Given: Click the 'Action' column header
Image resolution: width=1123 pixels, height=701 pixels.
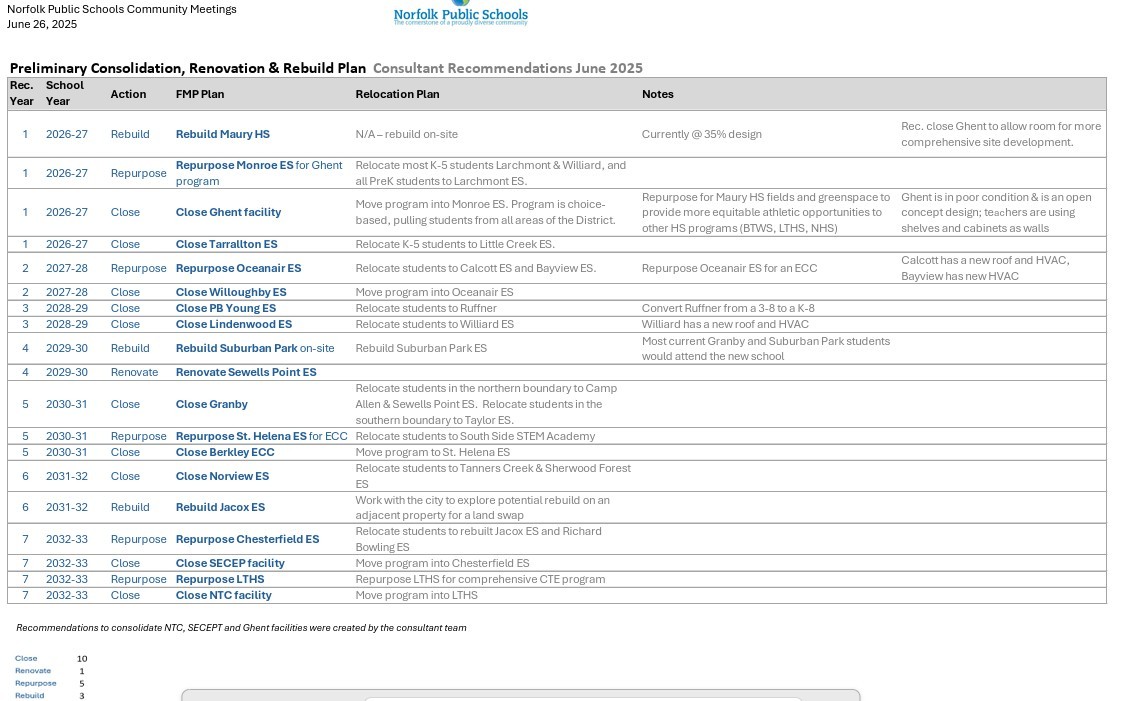Looking at the screenshot, I should point(128,94).
